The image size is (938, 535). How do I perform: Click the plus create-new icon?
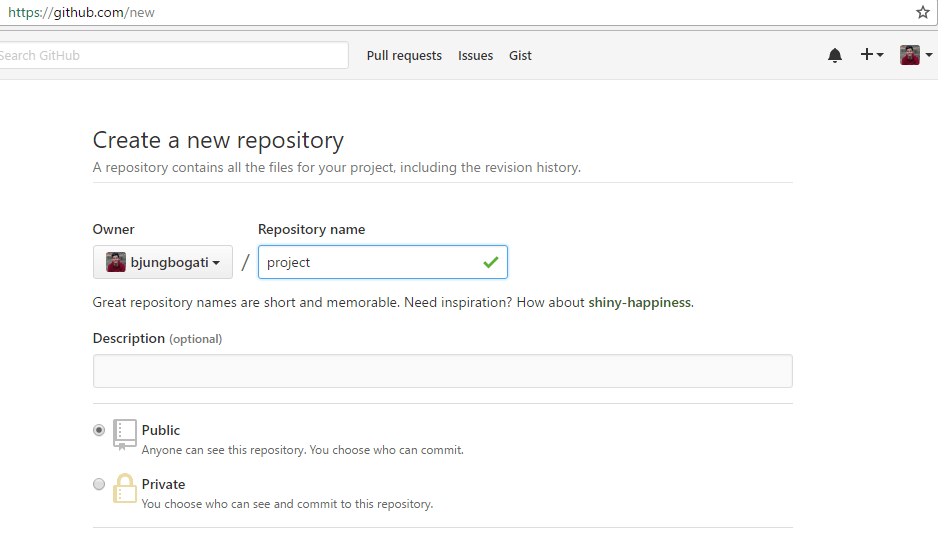[x=867, y=55]
